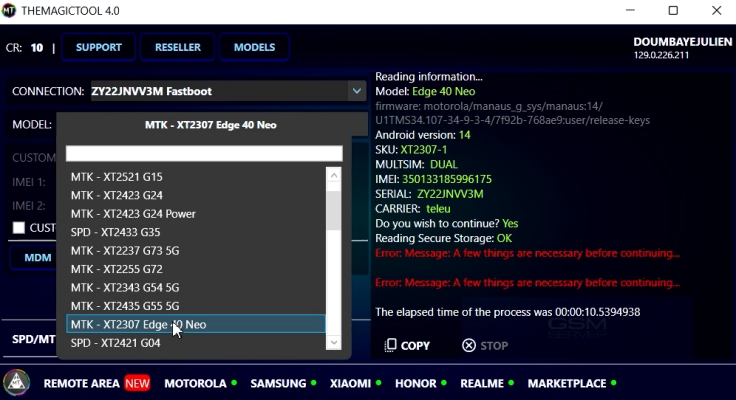Click the first red Error message line
Viewport: 736px width, 400px height.
point(528,254)
